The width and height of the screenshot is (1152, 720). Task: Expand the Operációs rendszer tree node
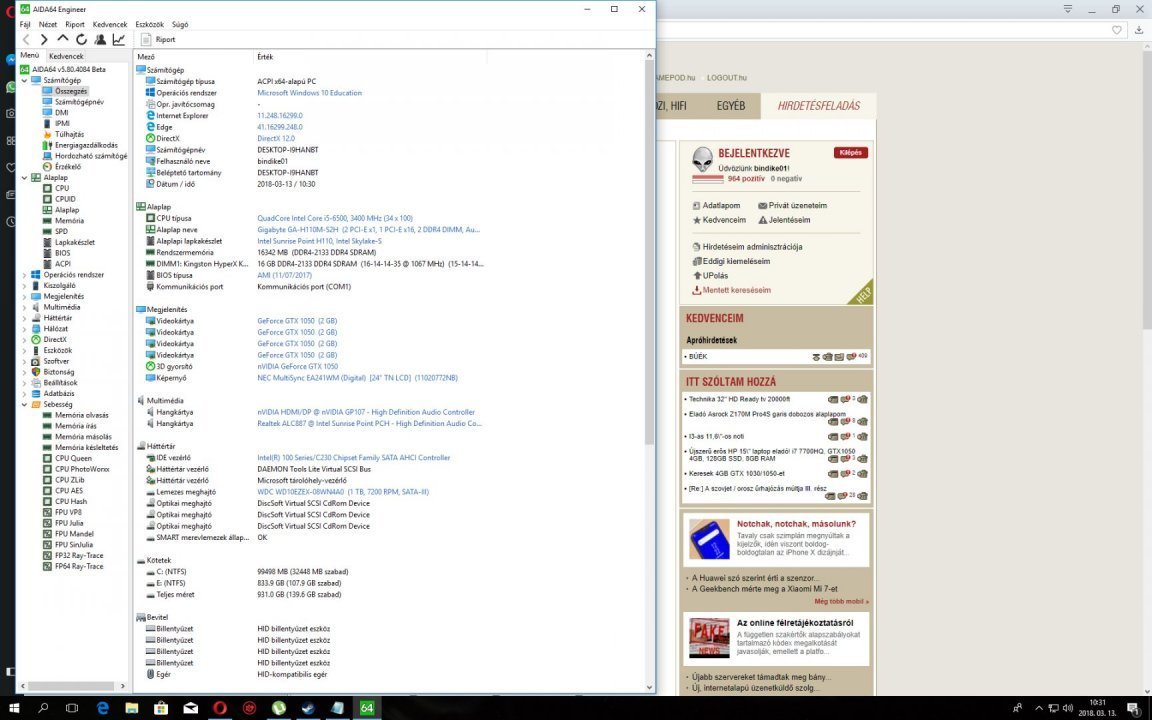coord(24,275)
